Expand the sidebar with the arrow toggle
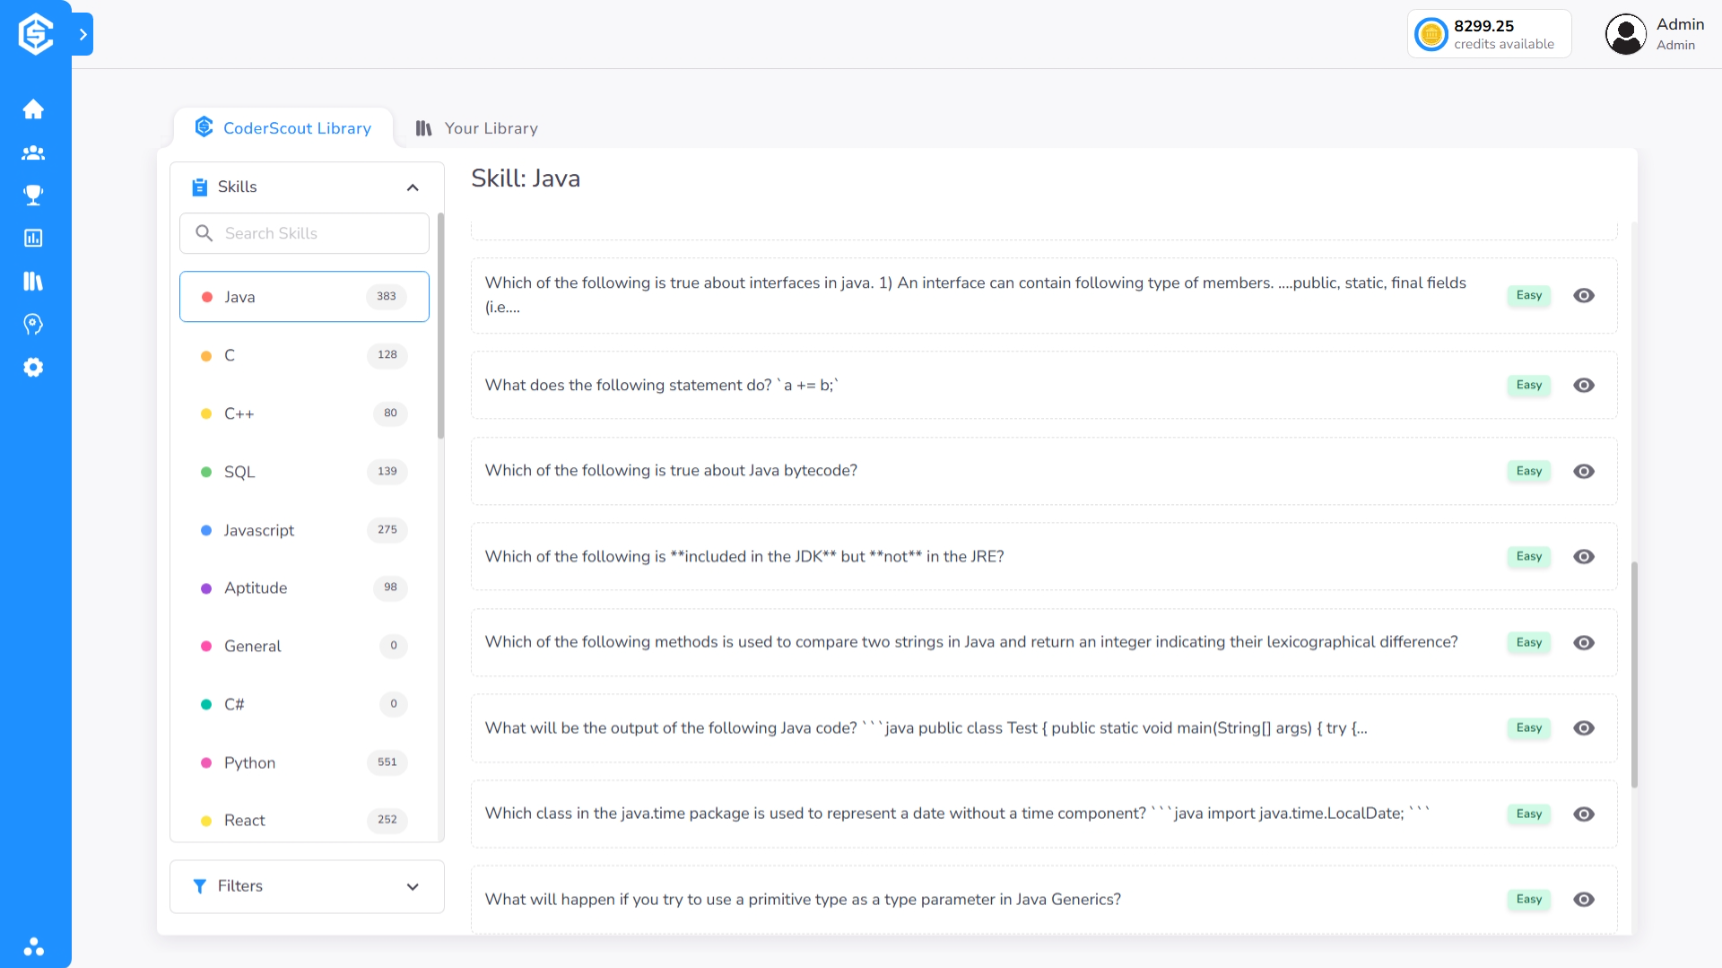 [83, 34]
